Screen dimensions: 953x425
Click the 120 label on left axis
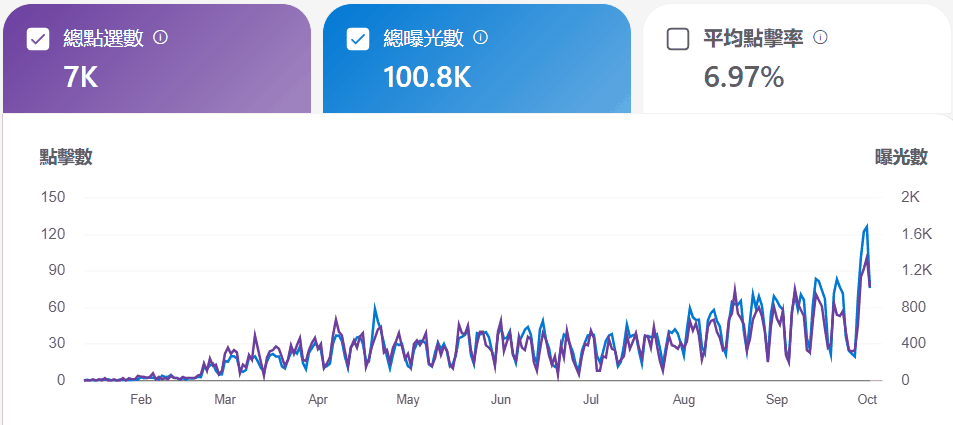pyautogui.click(x=53, y=234)
